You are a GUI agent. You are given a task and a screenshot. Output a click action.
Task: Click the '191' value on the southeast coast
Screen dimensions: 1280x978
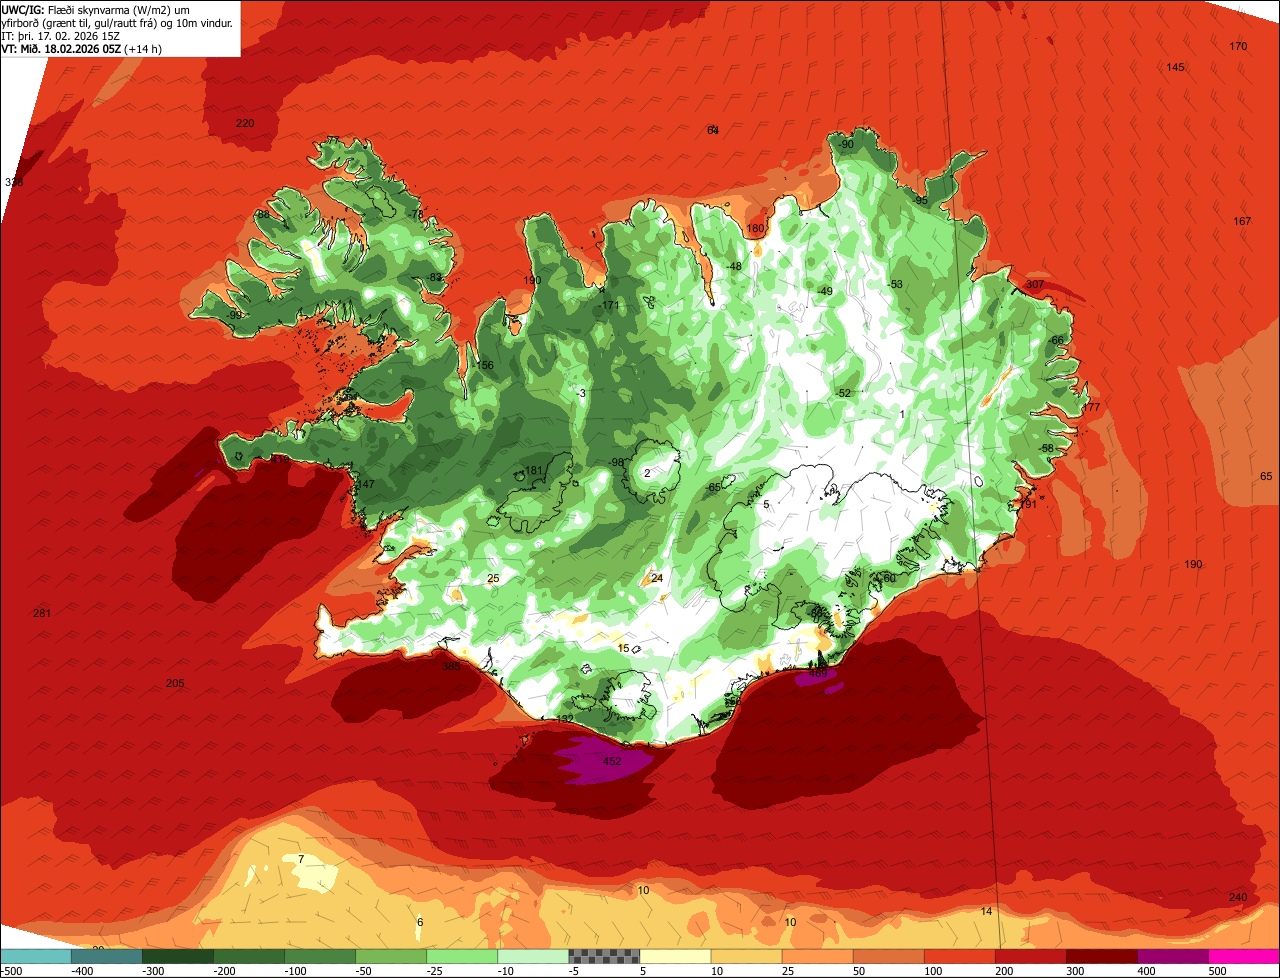1028,504
